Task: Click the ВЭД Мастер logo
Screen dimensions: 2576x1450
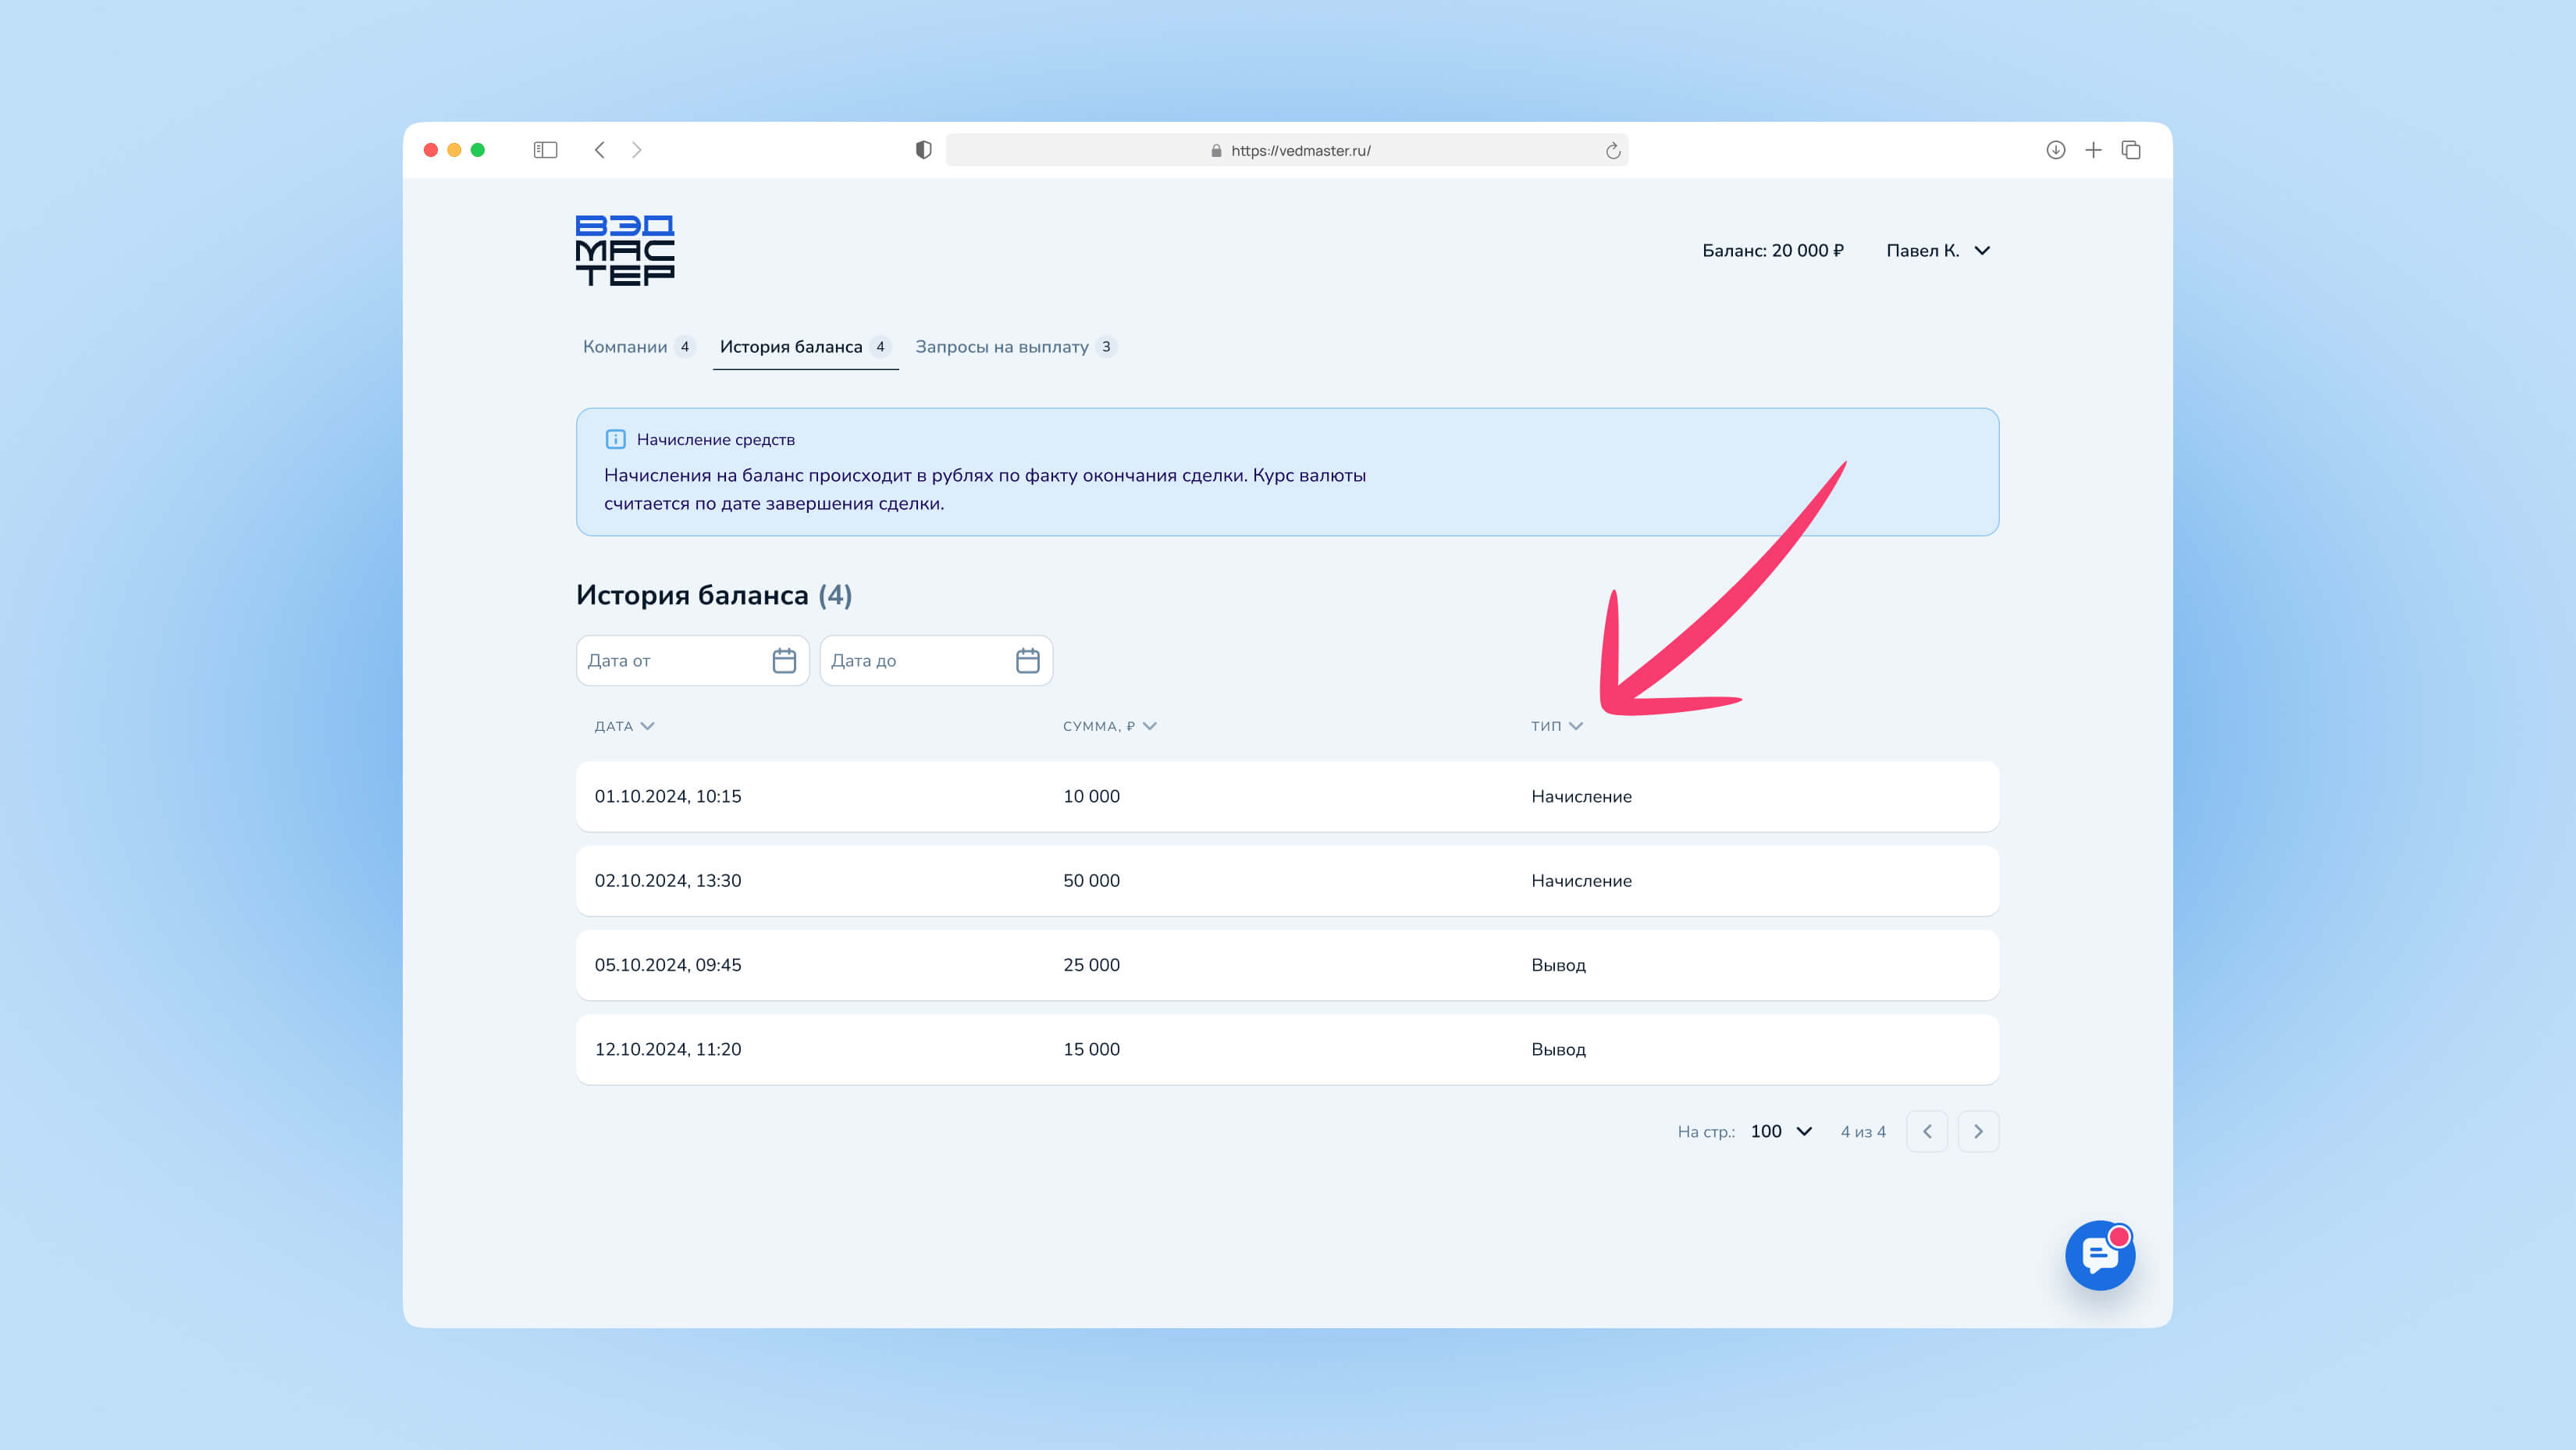Action: [625, 250]
